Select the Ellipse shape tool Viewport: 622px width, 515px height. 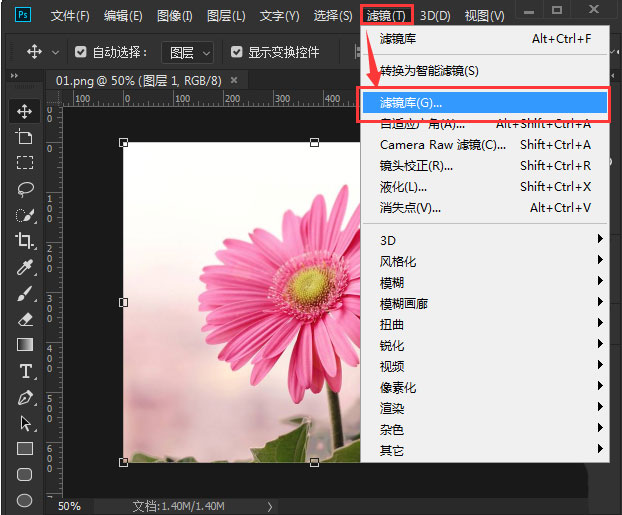(25, 500)
